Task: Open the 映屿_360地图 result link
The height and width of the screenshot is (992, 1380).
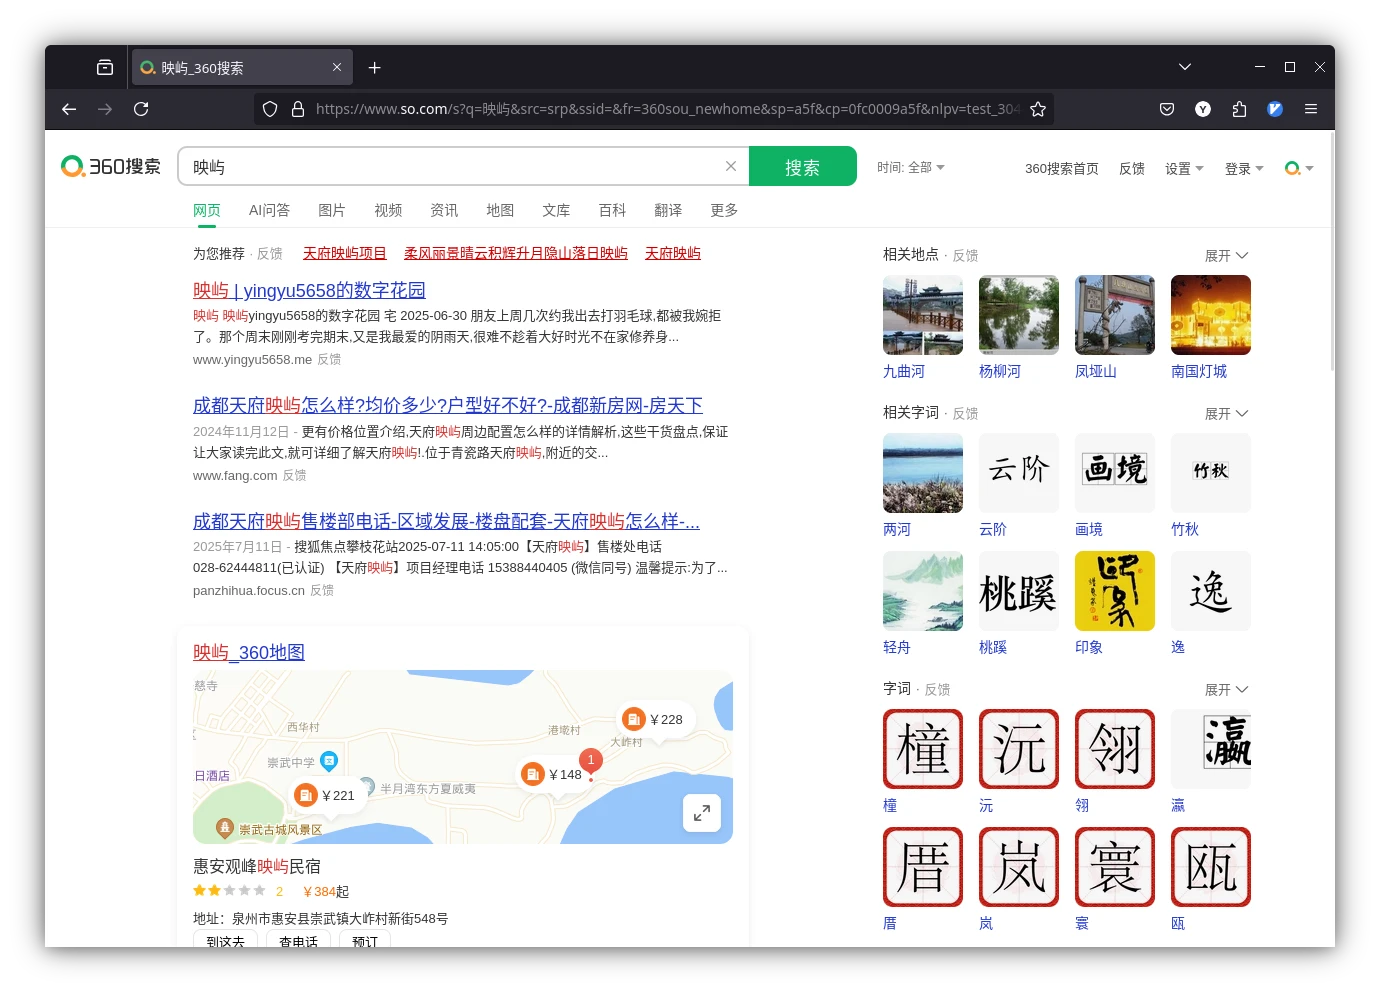Action: 249,652
